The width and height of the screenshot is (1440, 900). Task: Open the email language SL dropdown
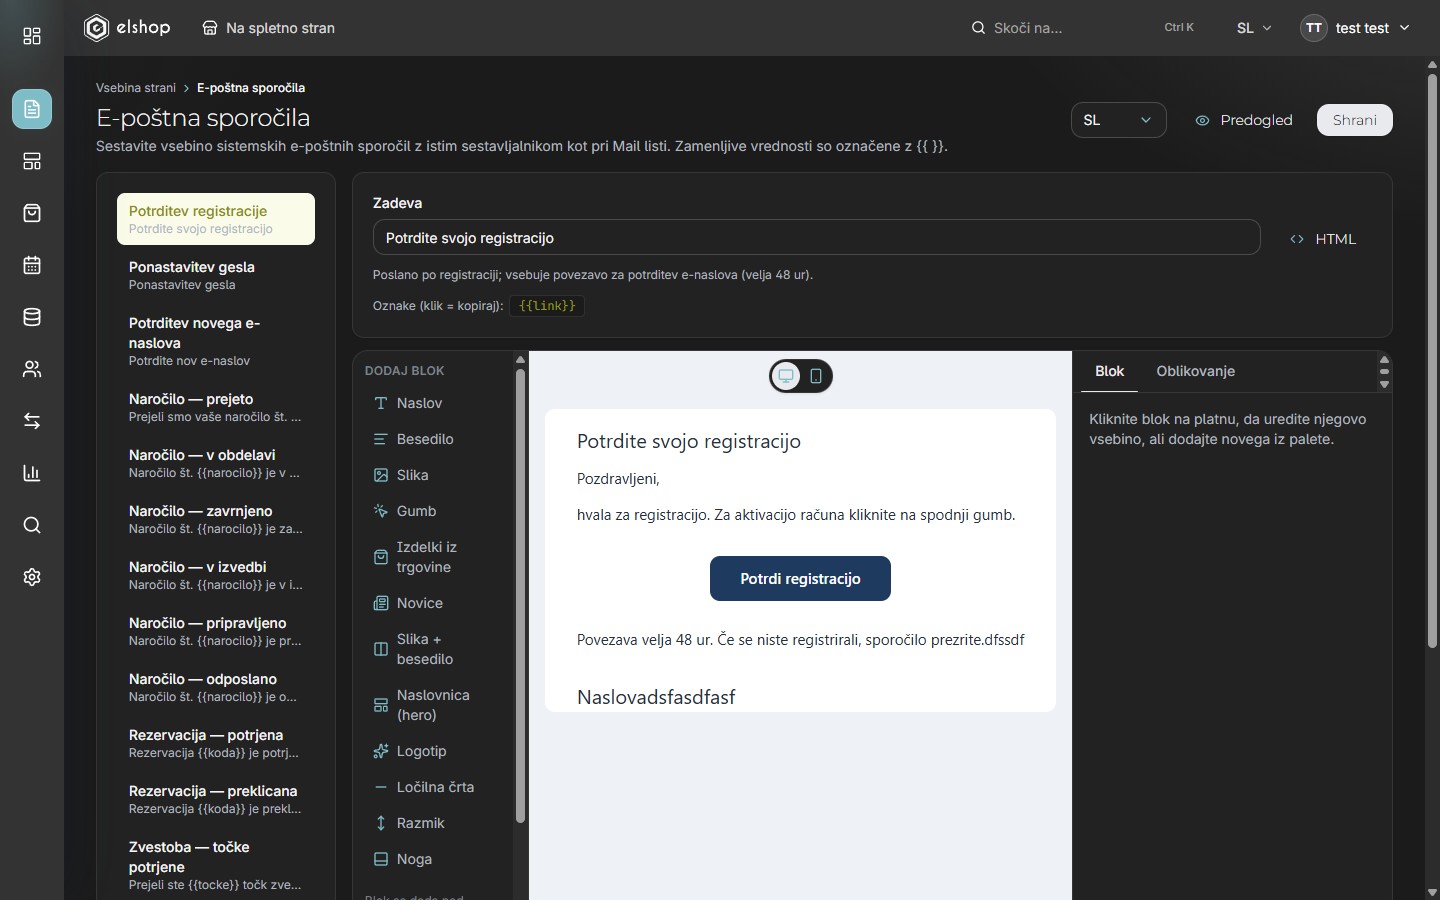point(1118,120)
